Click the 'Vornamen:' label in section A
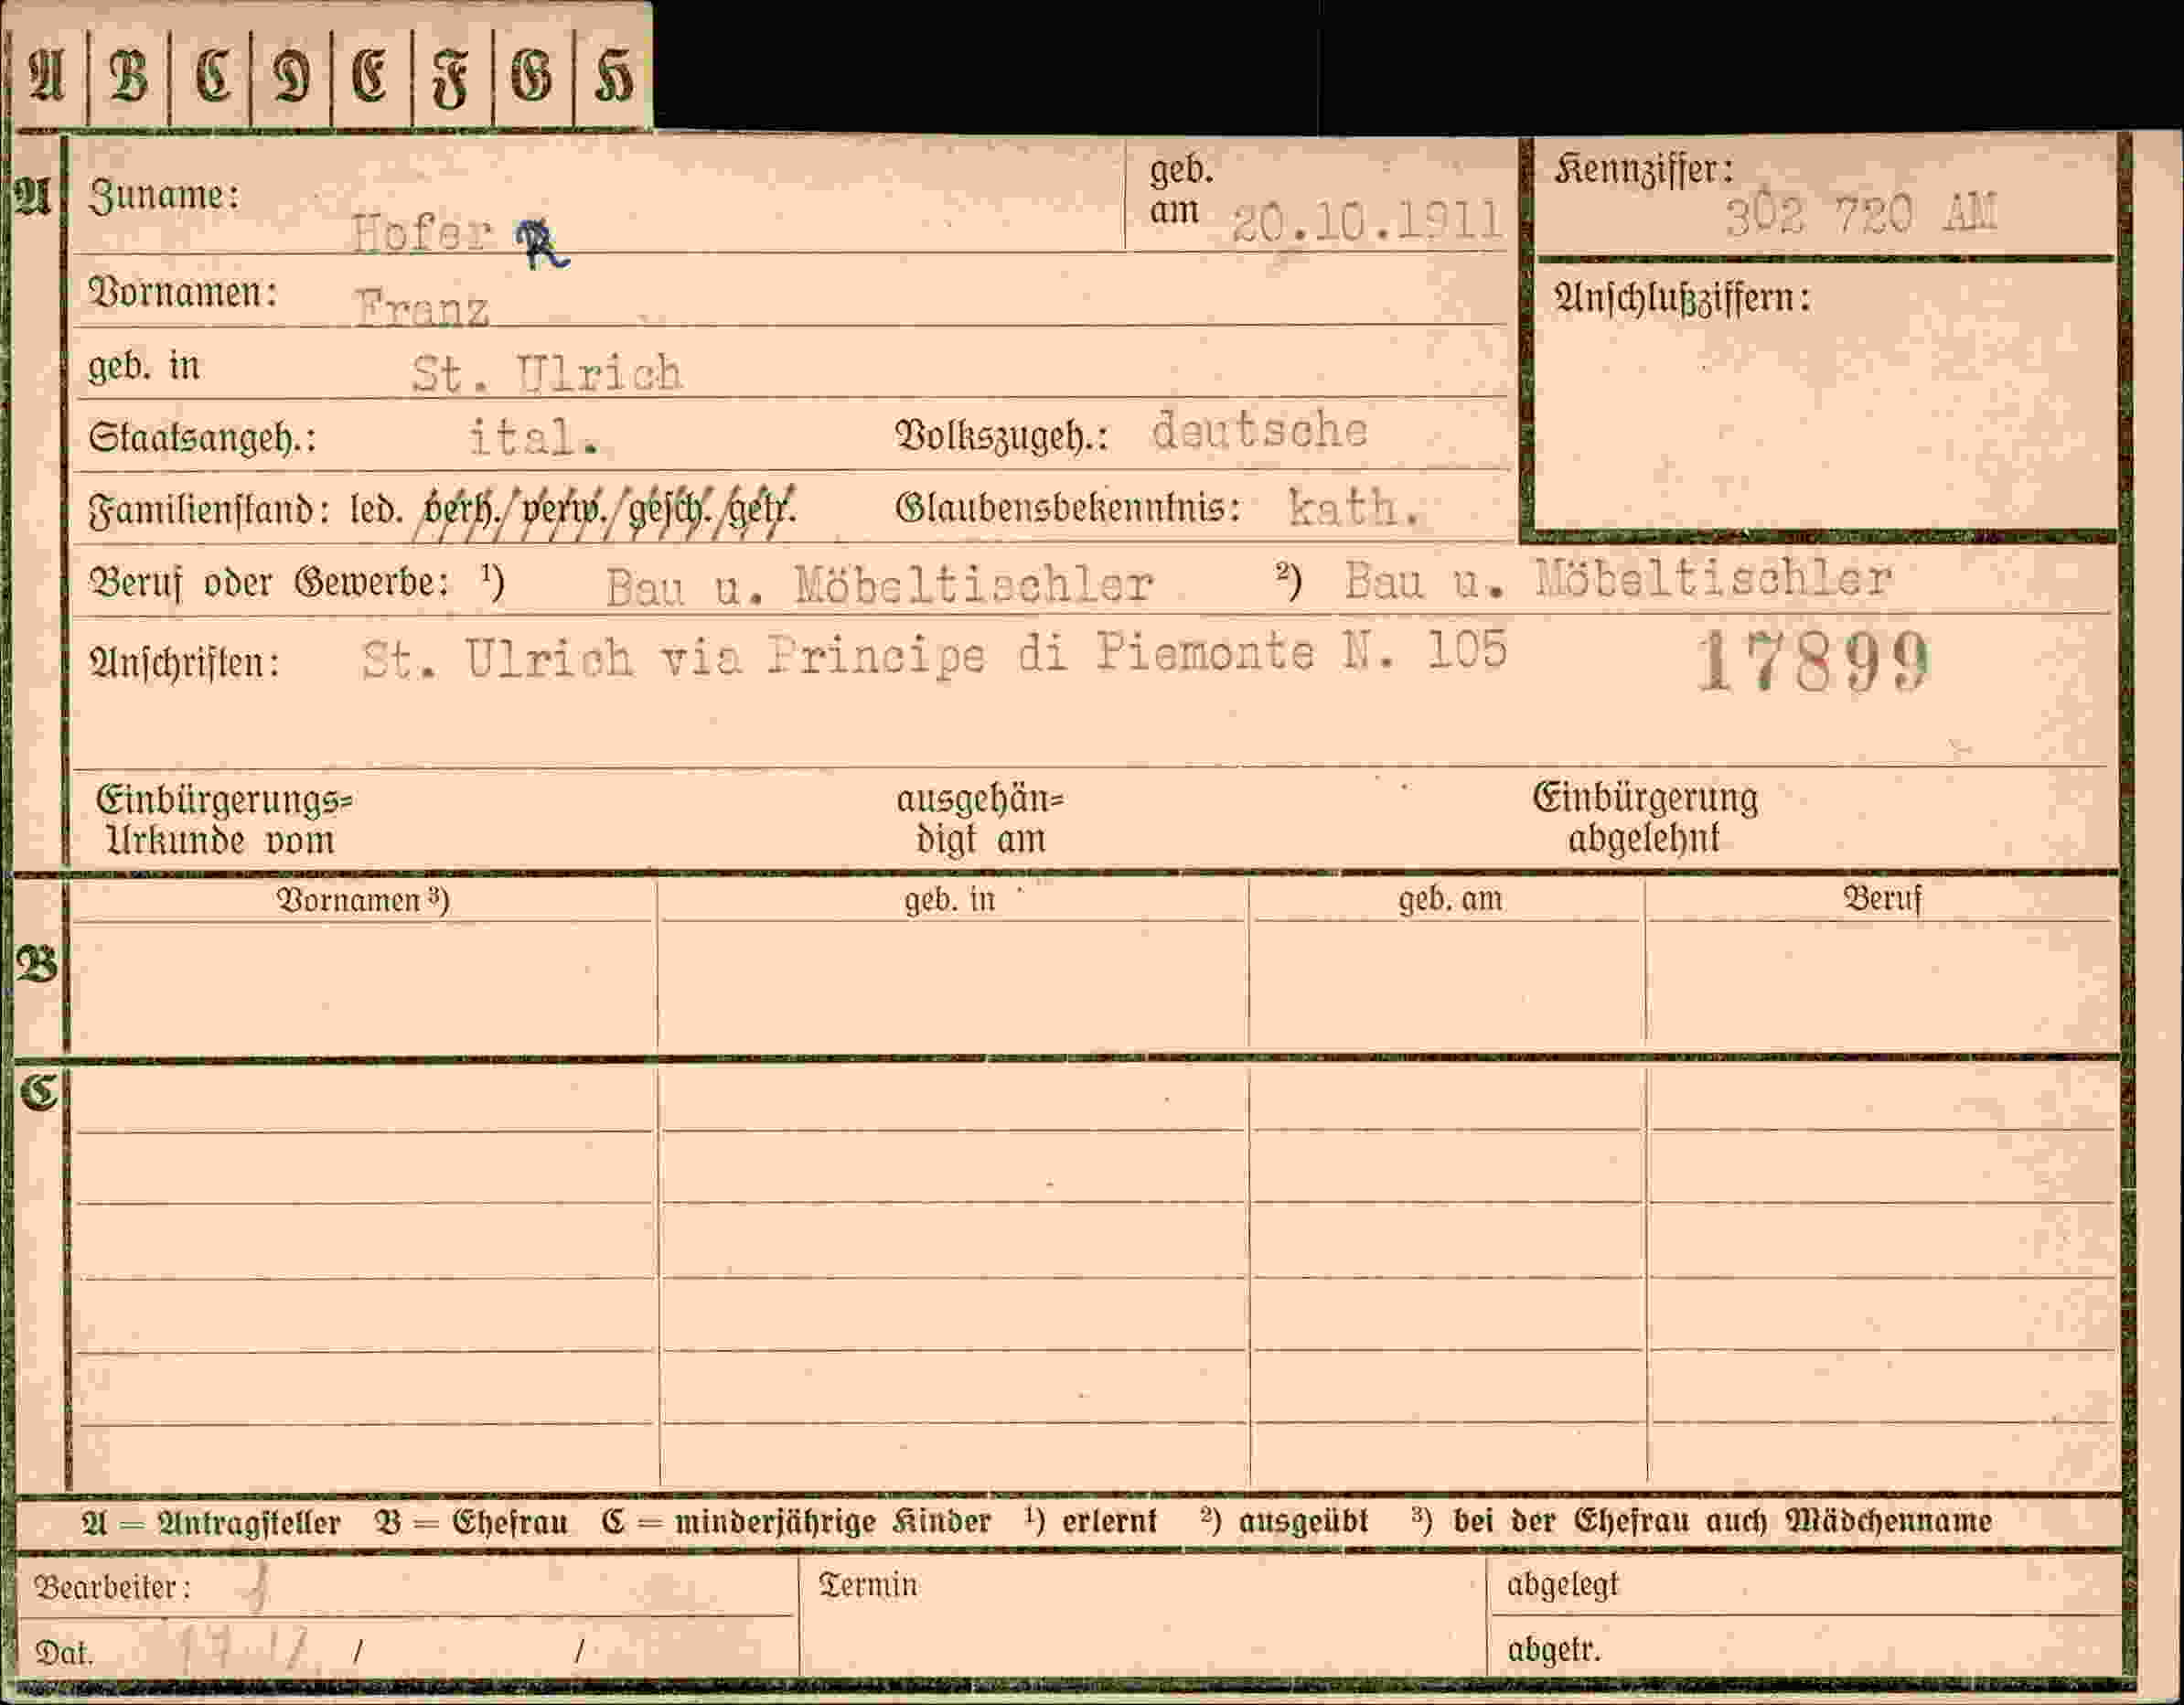Viewport: 2184px width, 1705px height. (183, 293)
